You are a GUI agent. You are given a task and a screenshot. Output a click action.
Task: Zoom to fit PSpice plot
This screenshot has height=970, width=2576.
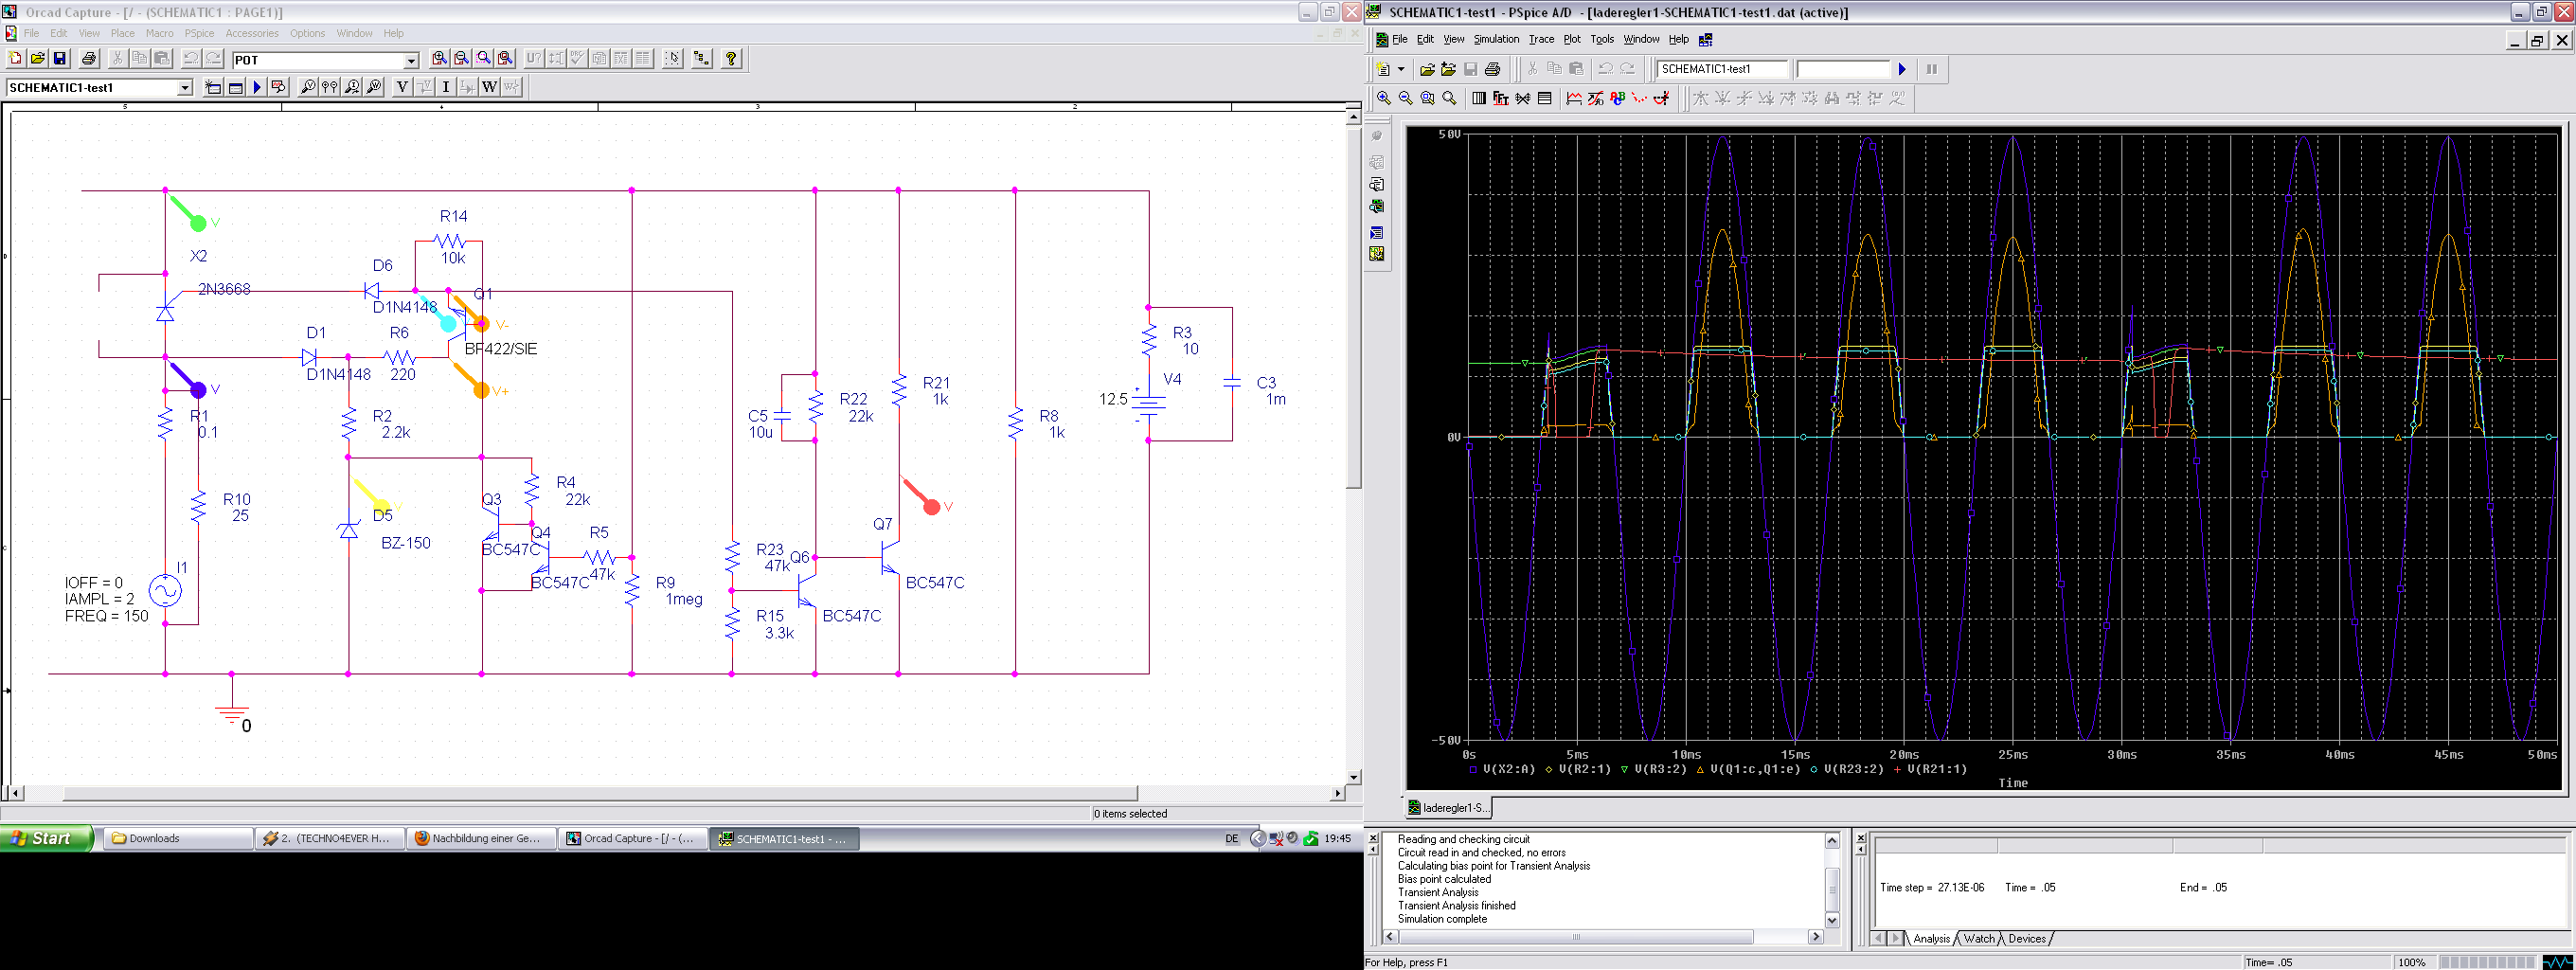coord(1450,98)
